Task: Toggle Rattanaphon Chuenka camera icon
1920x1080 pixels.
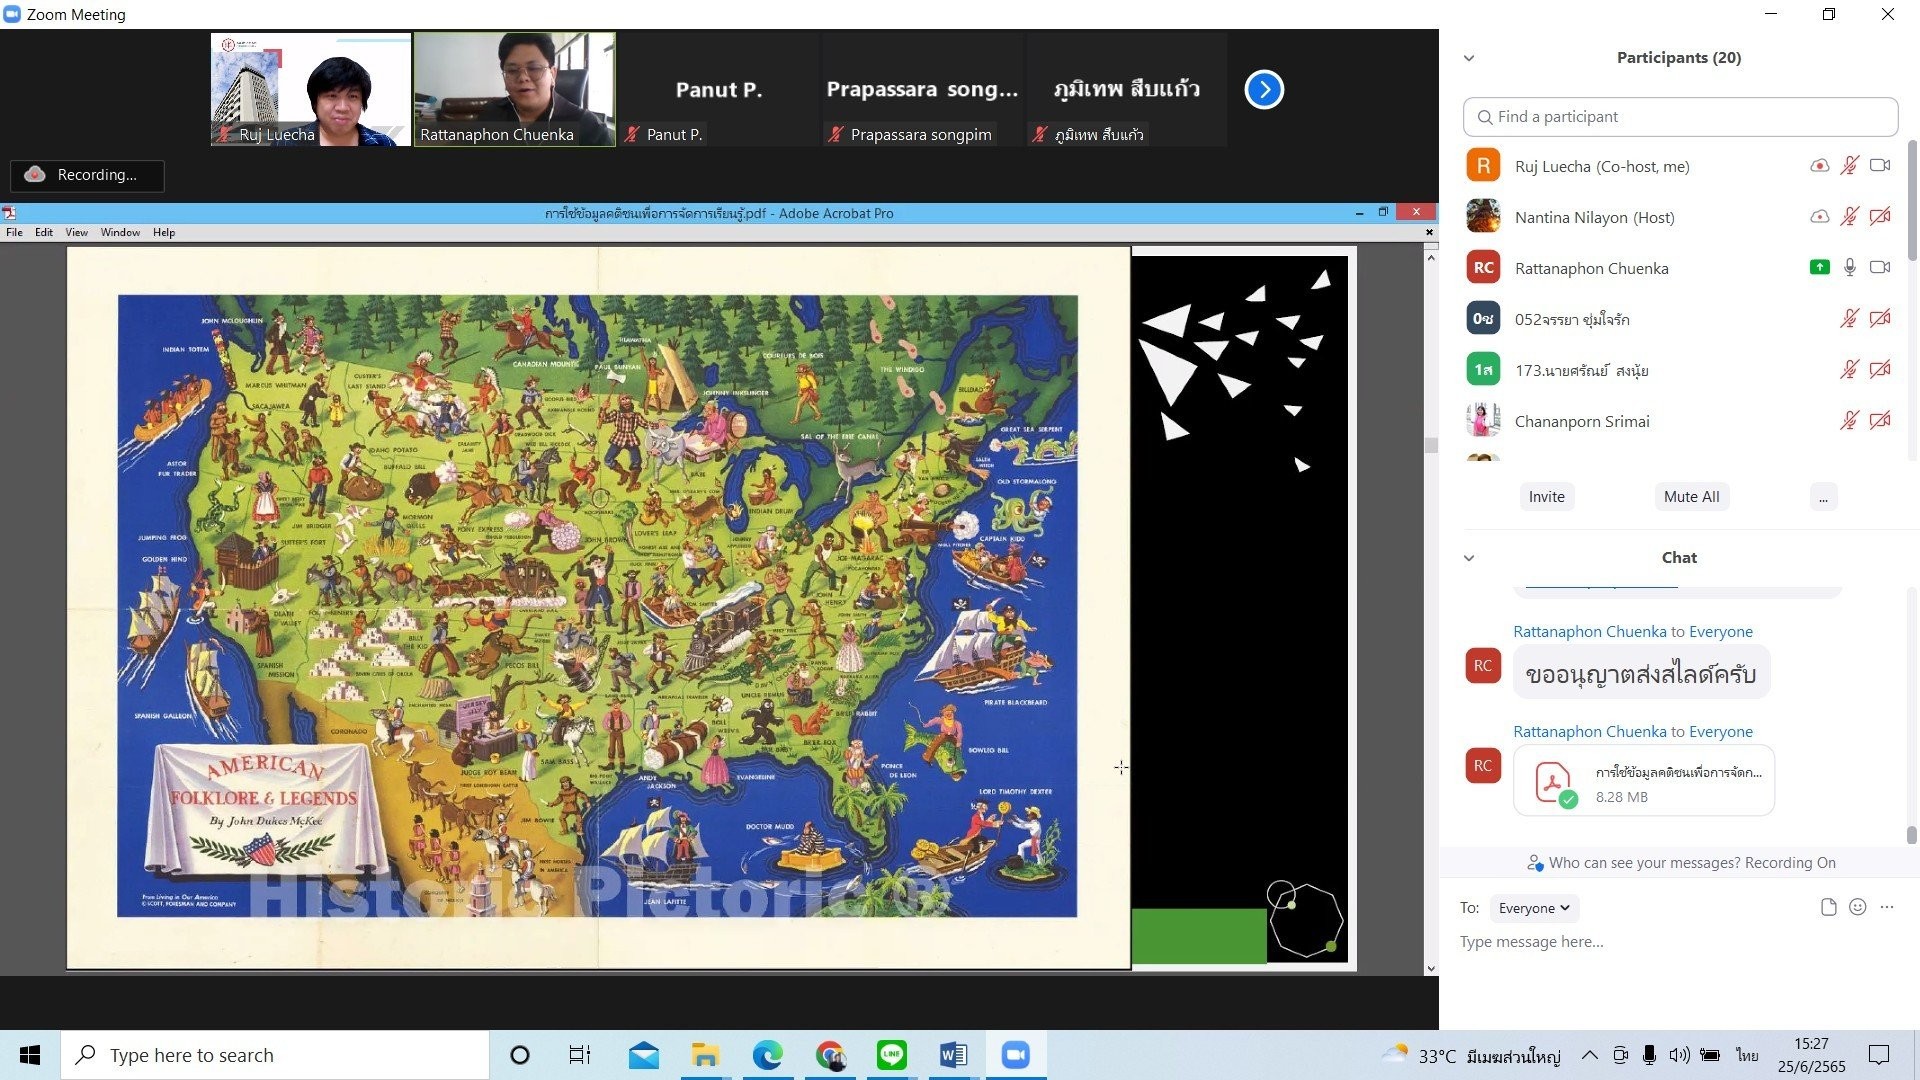Action: click(x=1880, y=267)
